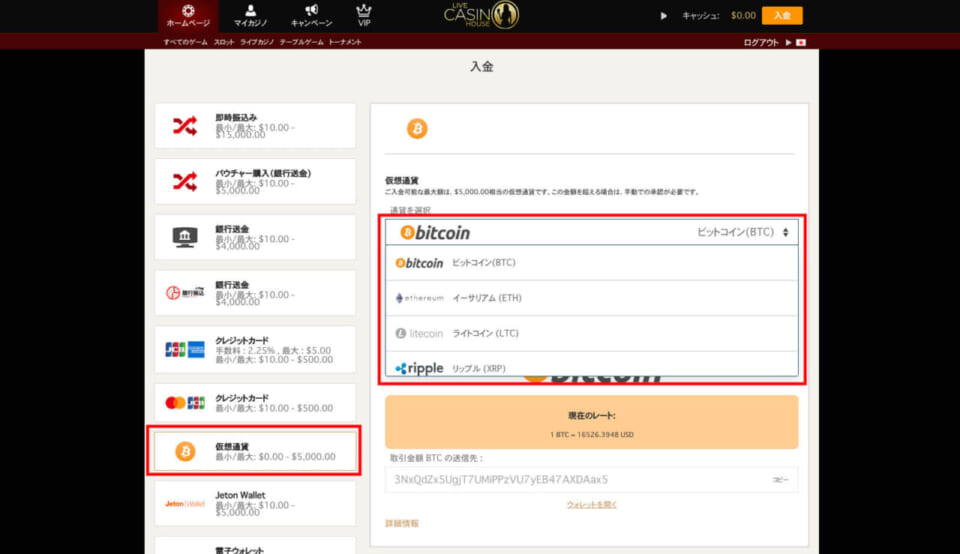Select 仮想通貨 bitcoin payment method
The width and height of the screenshot is (960, 554).
(x=255, y=451)
